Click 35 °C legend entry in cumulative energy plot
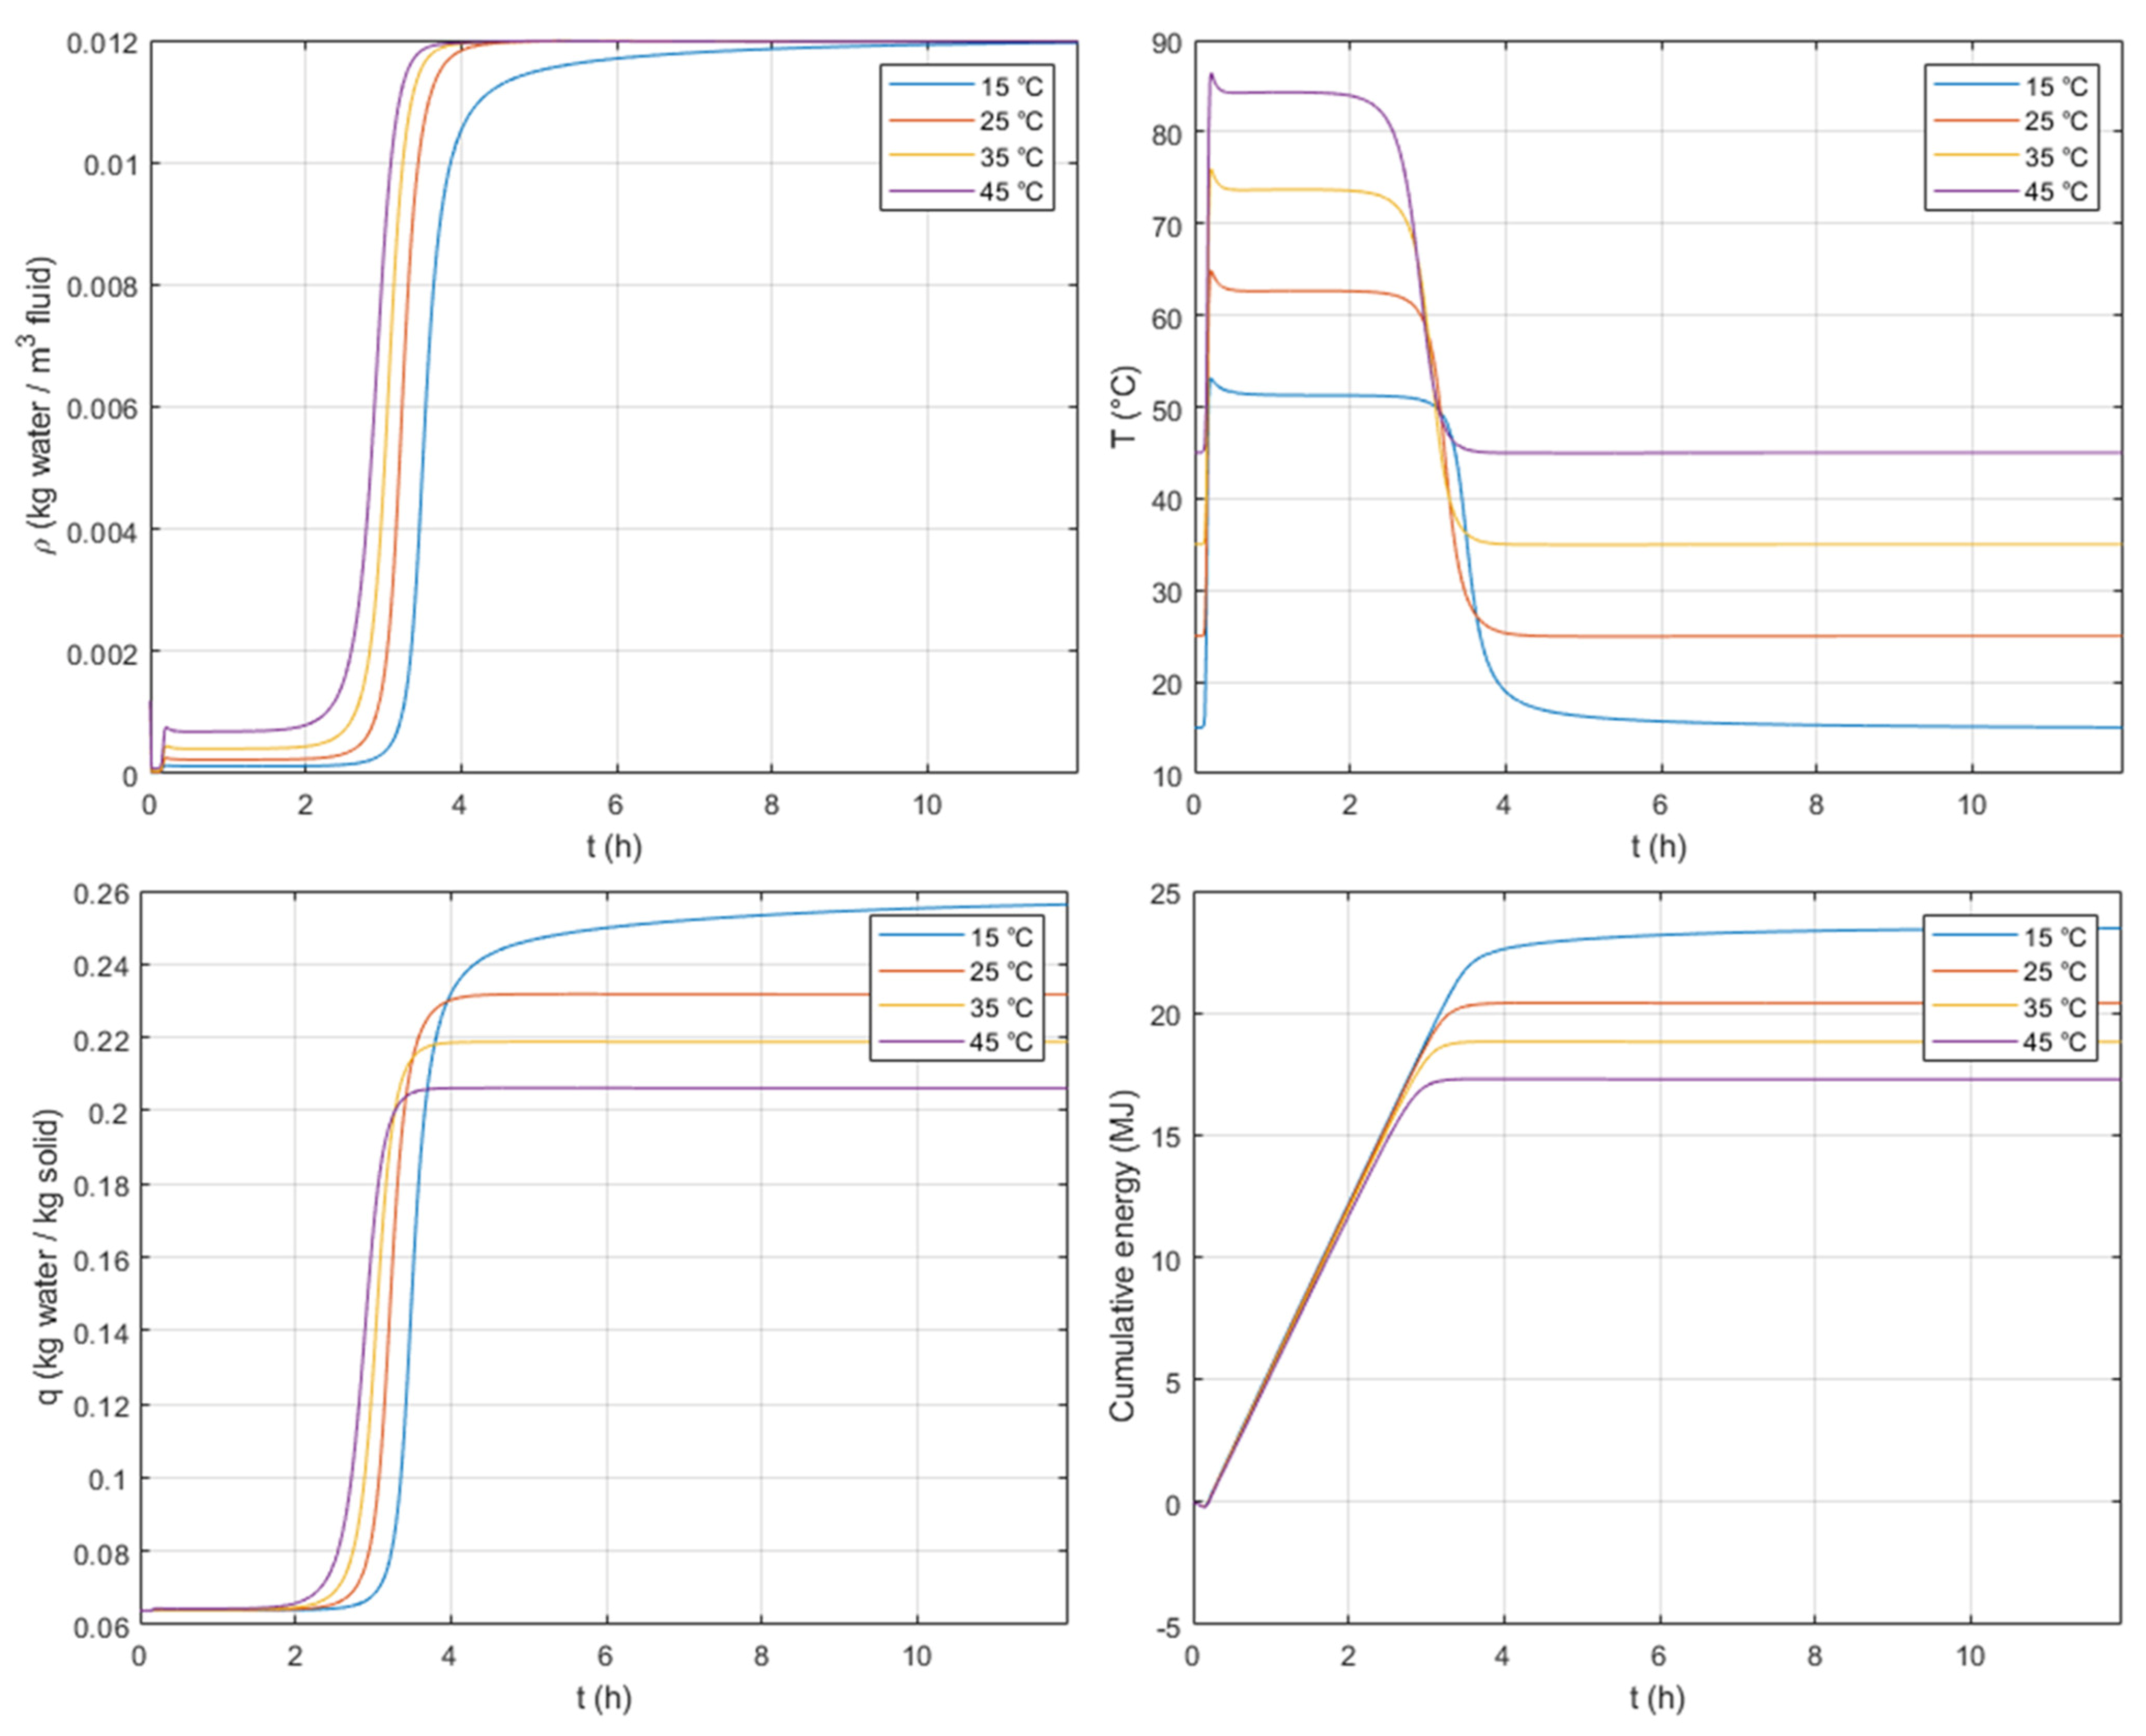Viewport: 2146px width, 1736px height. tap(2054, 1007)
